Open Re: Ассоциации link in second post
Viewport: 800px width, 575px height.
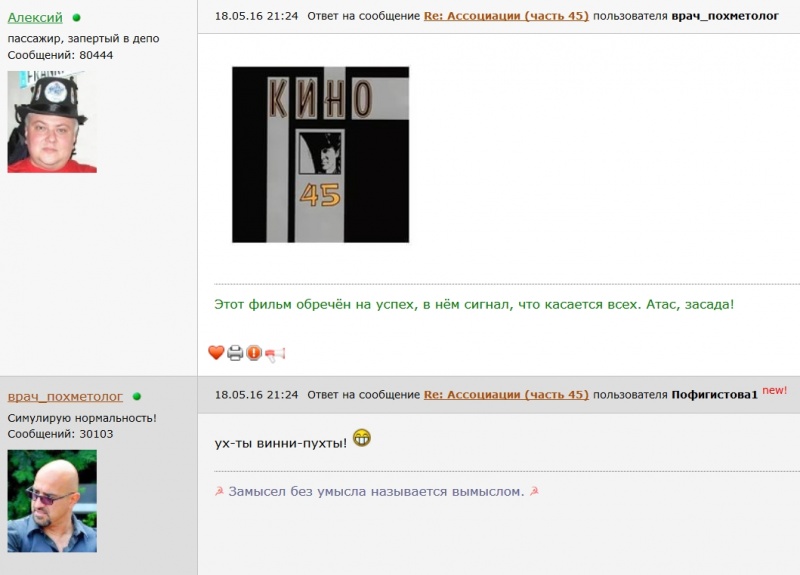506,395
